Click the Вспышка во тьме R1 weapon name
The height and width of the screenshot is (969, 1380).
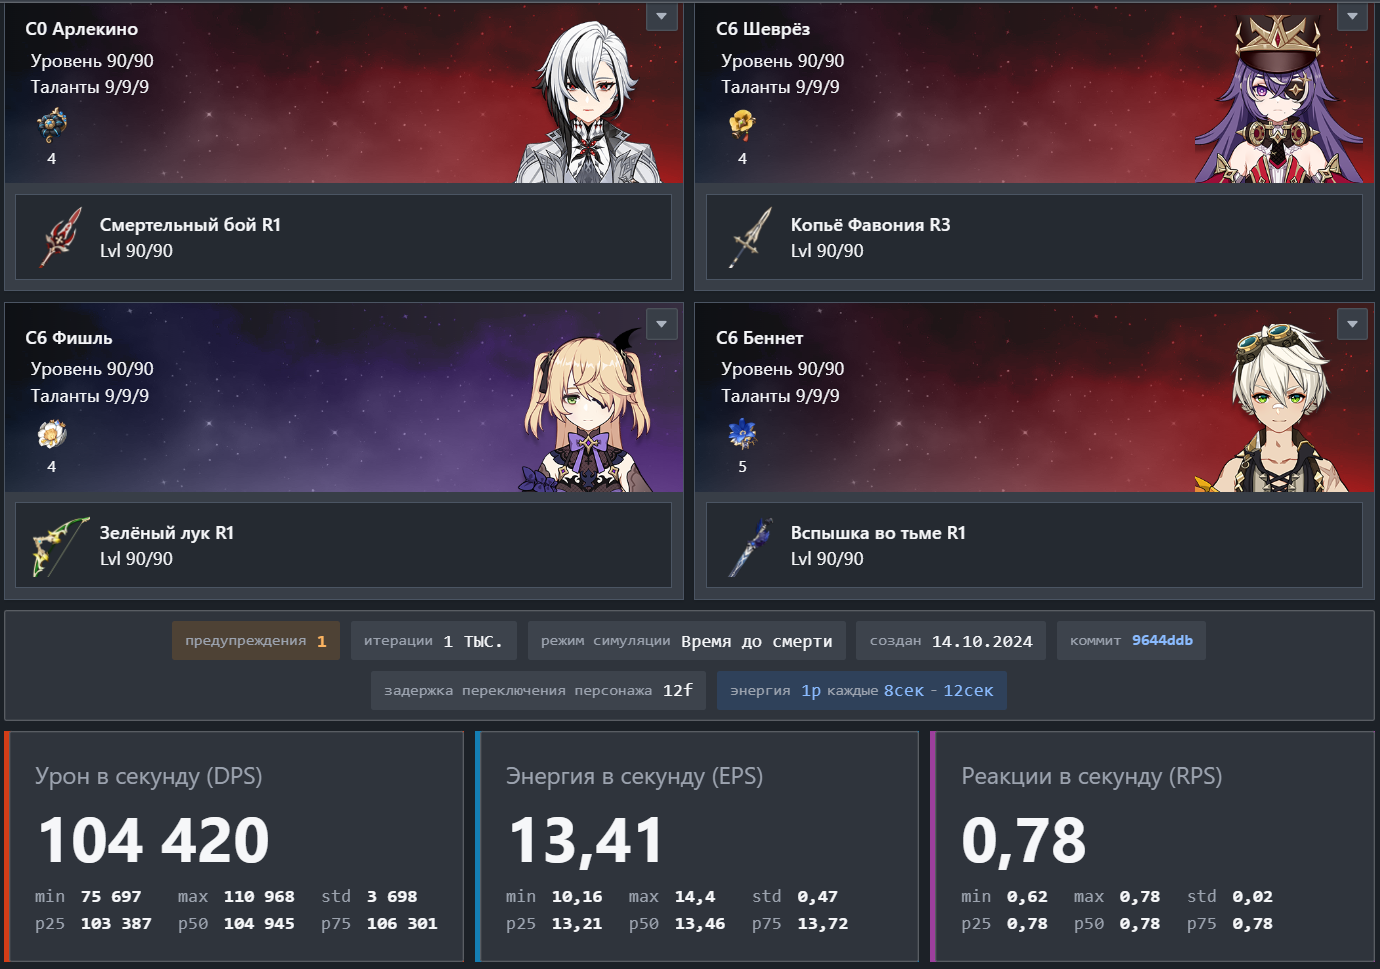(878, 533)
